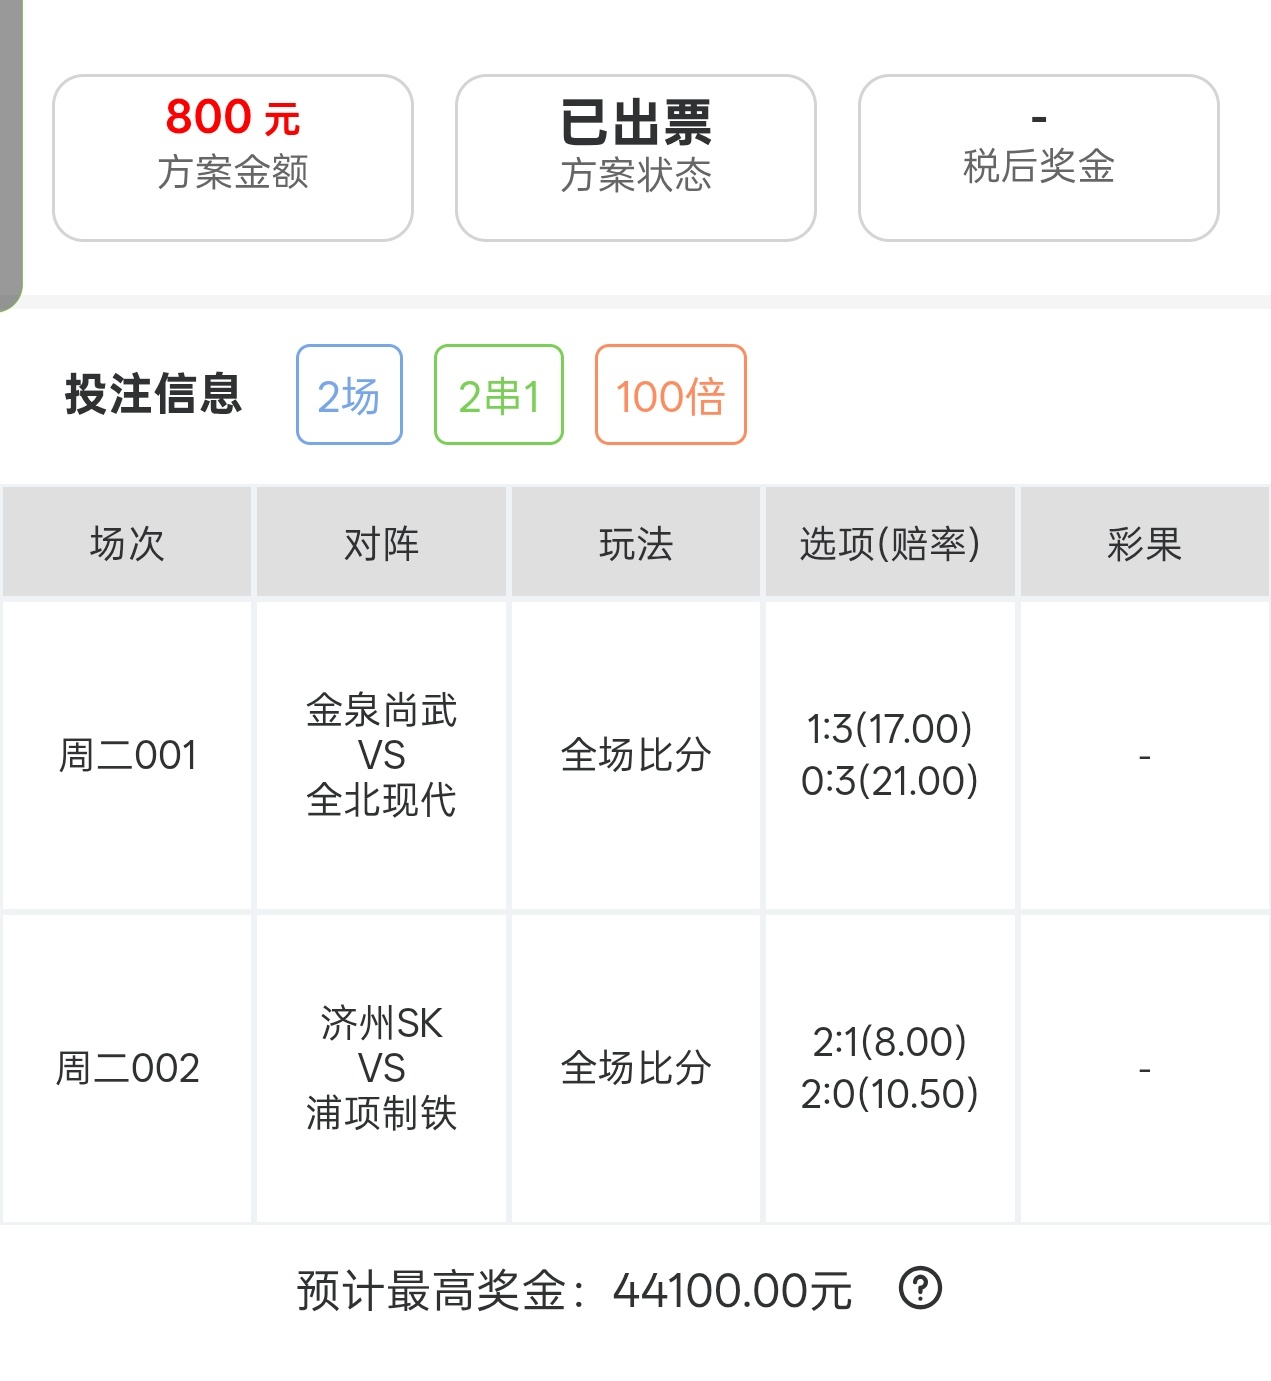Click the 投注信息 section title

tap(153, 394)
